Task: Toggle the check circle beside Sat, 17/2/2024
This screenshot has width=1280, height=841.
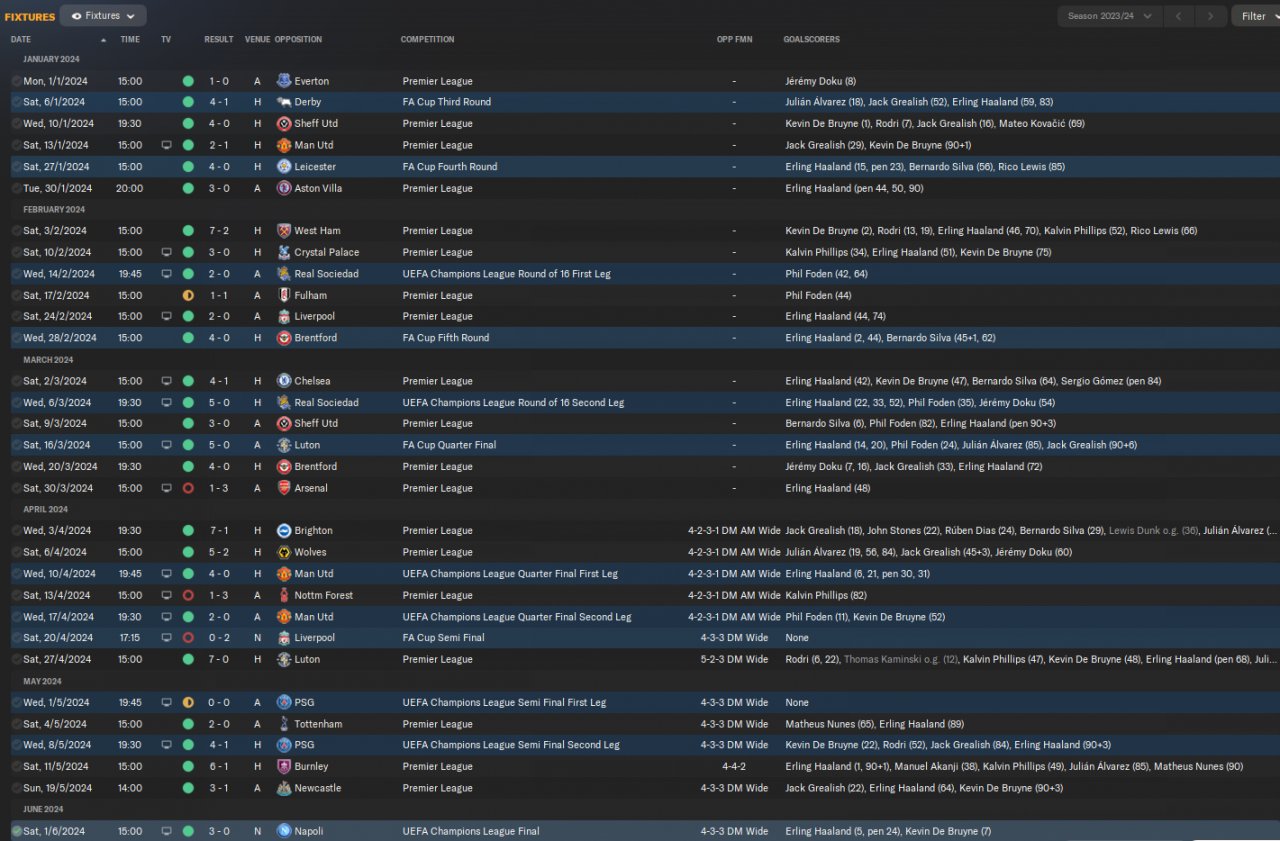Action: coord(16,295)
